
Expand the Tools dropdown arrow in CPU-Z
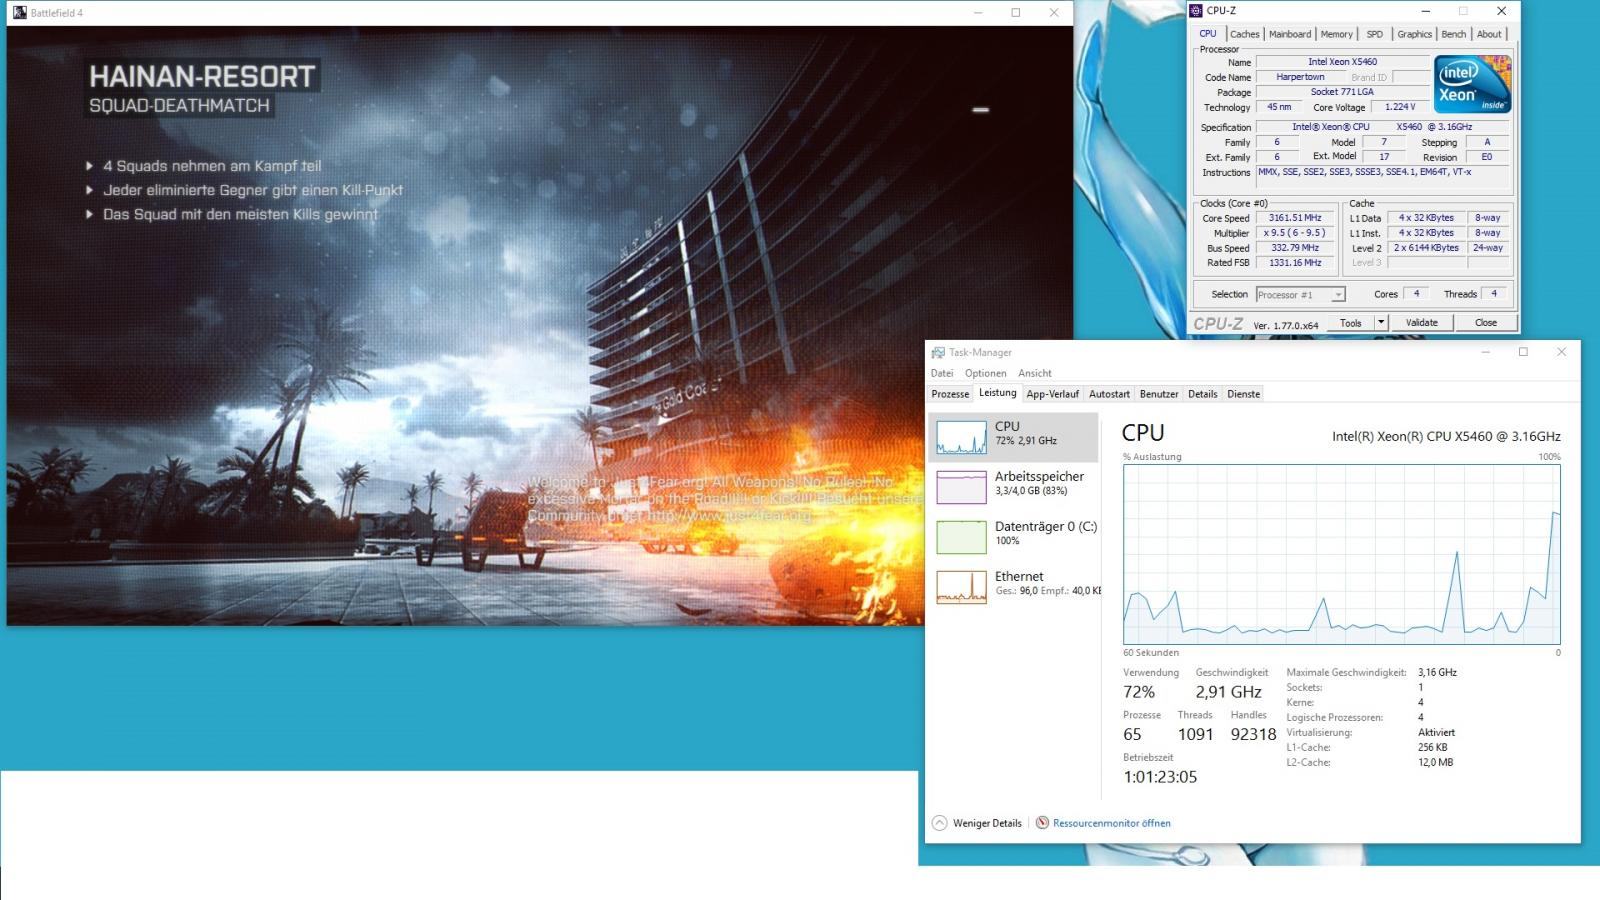click(1381, 323)
